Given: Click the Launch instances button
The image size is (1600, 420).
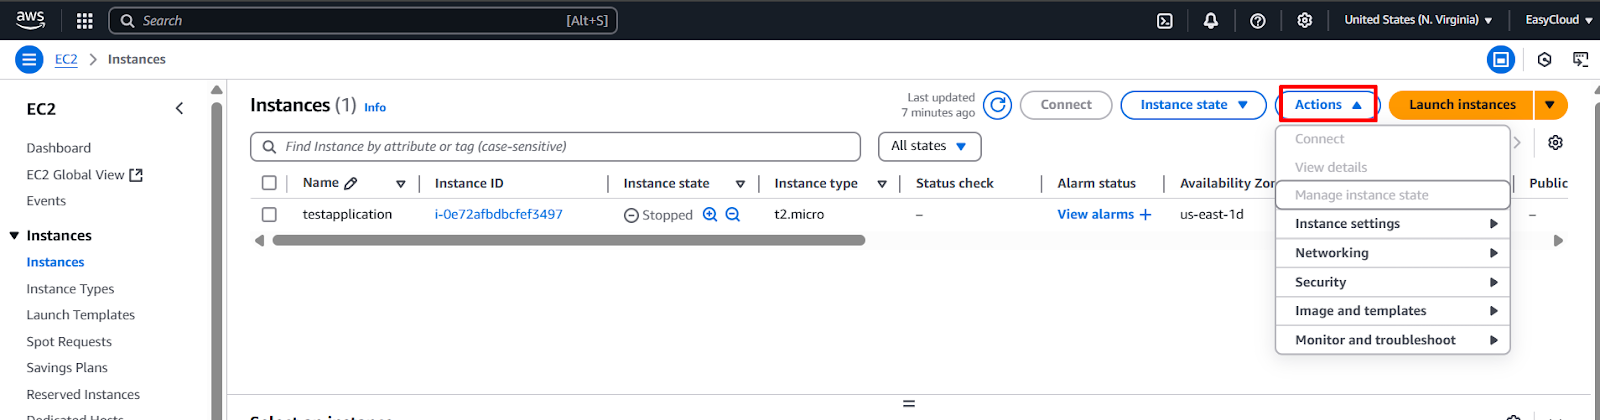Looking at the screenshot, I should (x=1461, y=105).
